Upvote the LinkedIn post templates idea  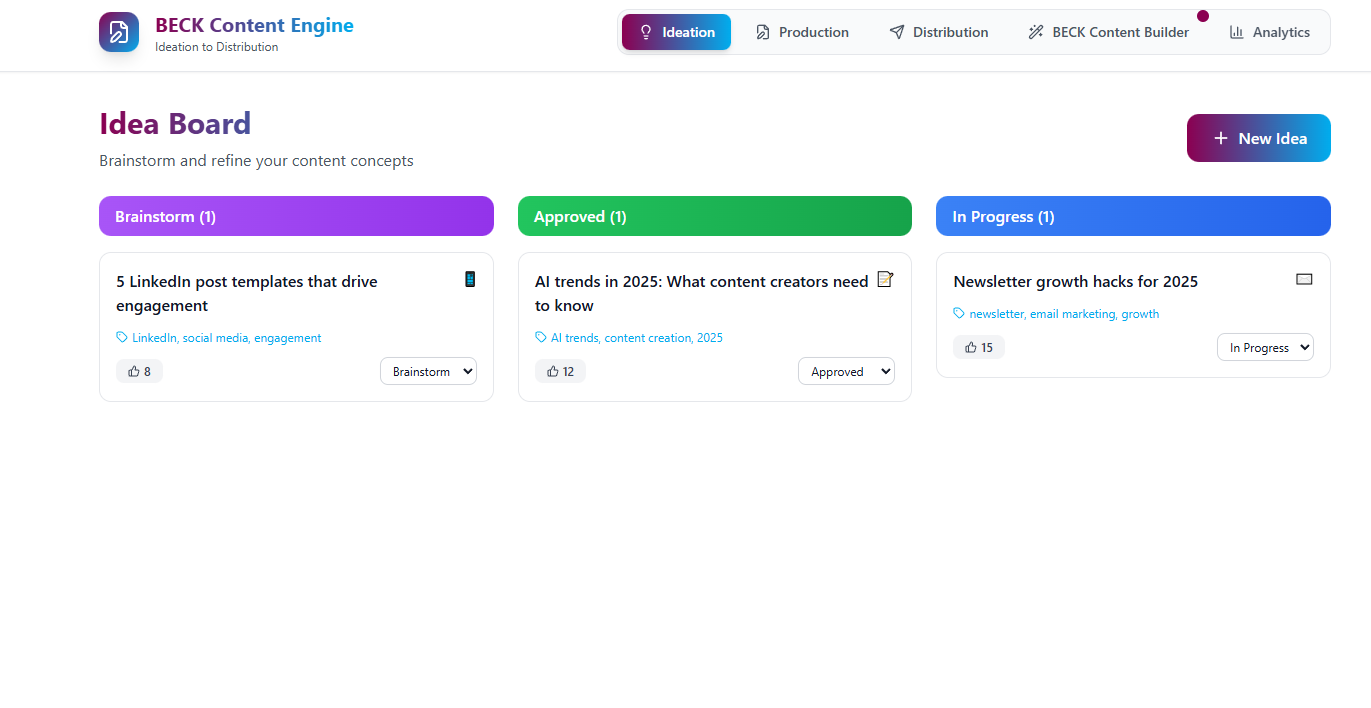(139, 371)
